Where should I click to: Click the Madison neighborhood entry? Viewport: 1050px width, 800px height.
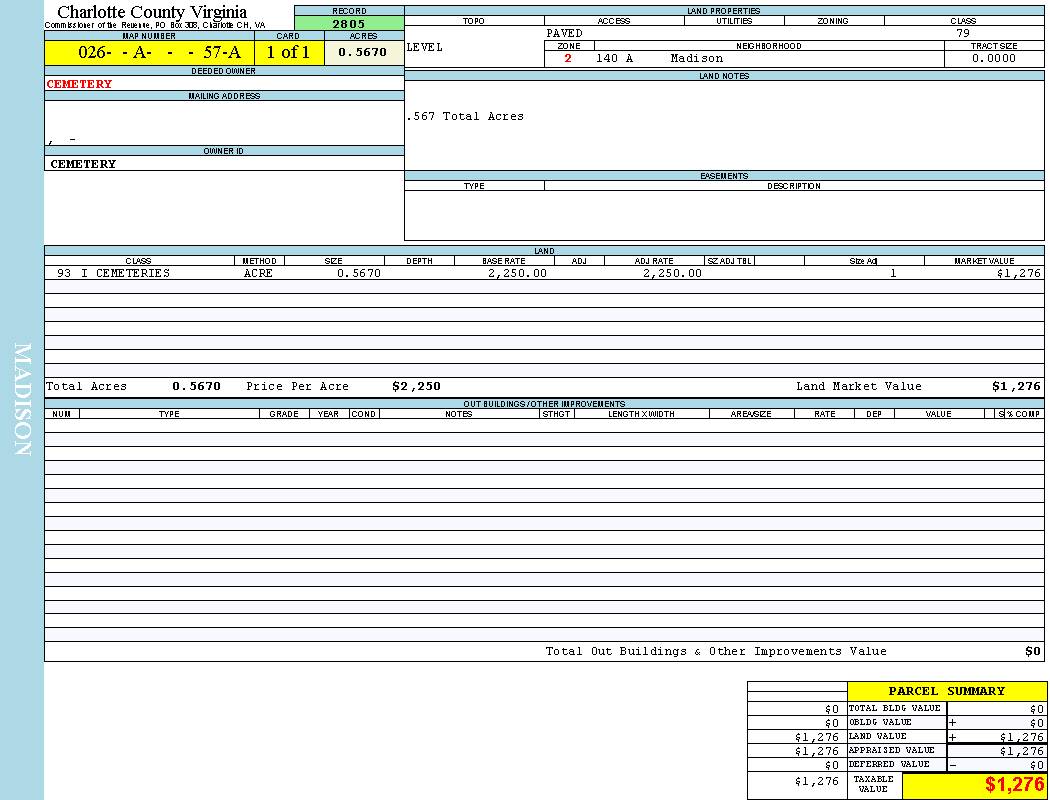click(x=696, y=58)
